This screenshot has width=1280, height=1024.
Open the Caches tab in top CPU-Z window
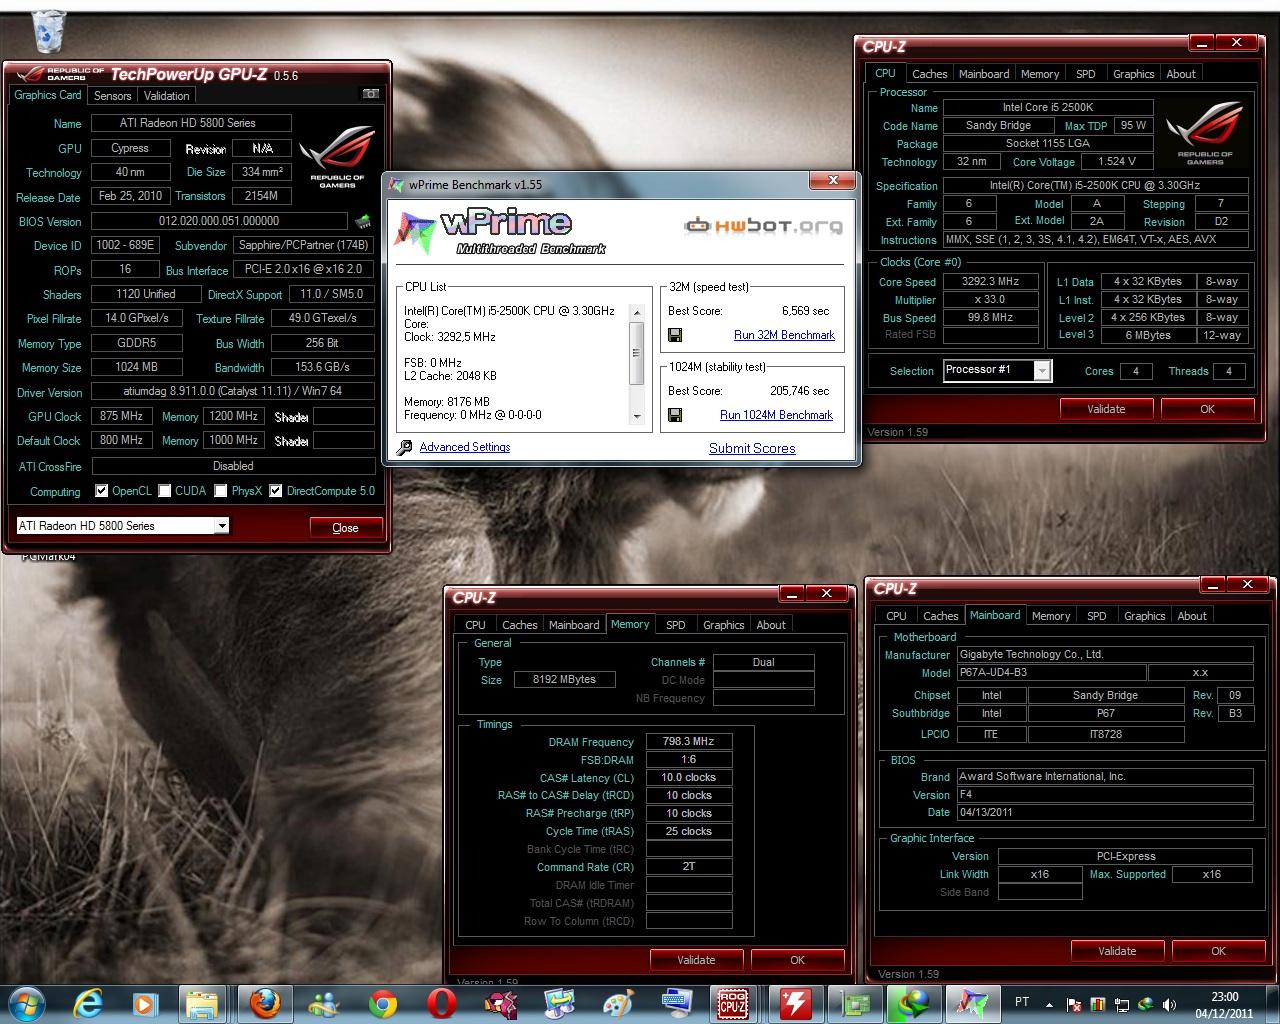929,74
